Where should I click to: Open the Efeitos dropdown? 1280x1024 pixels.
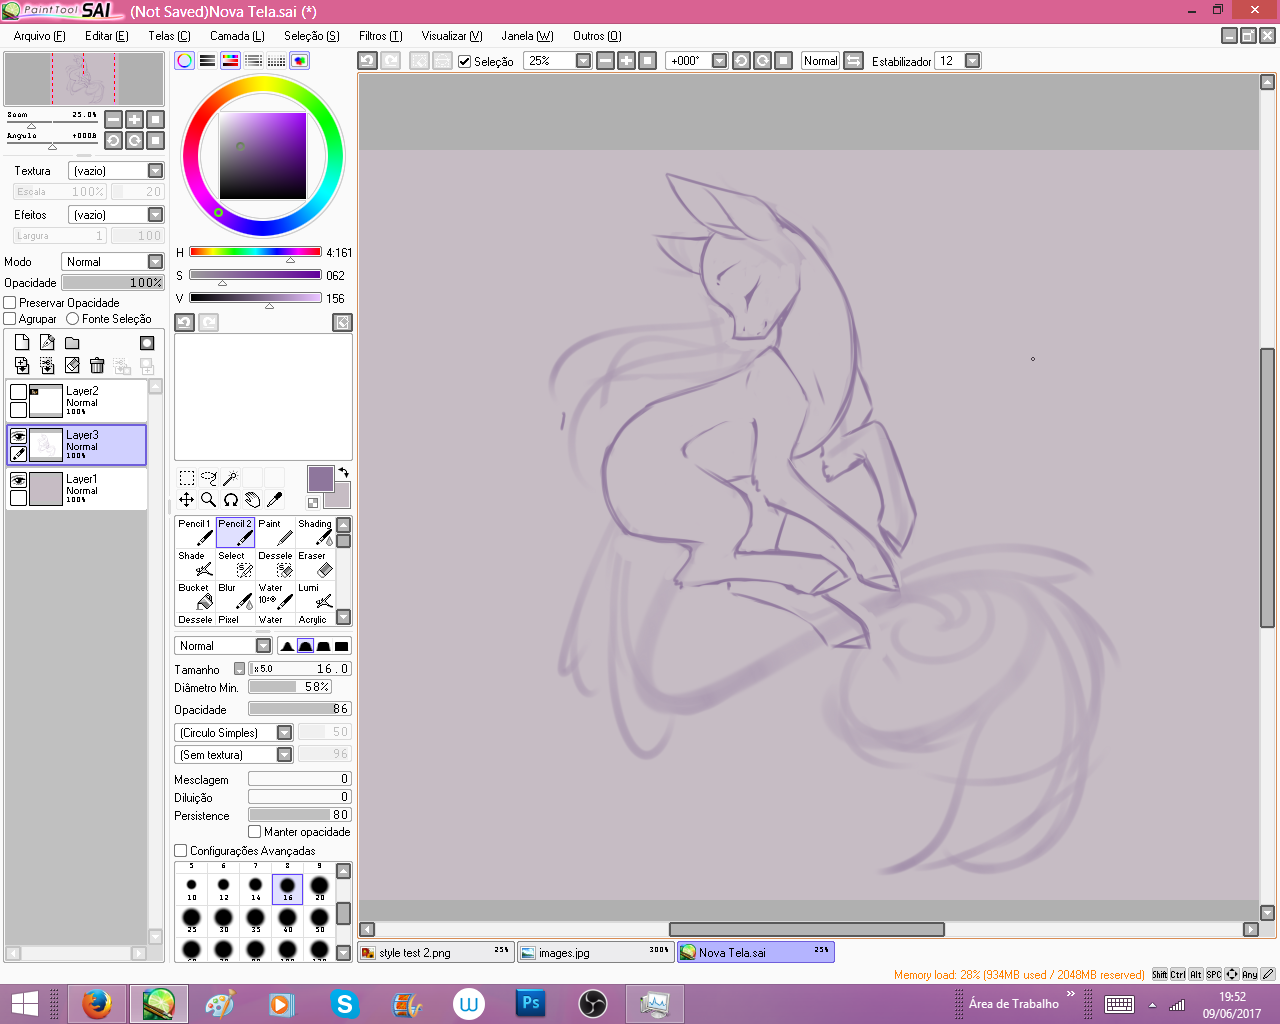pos(155,215)
